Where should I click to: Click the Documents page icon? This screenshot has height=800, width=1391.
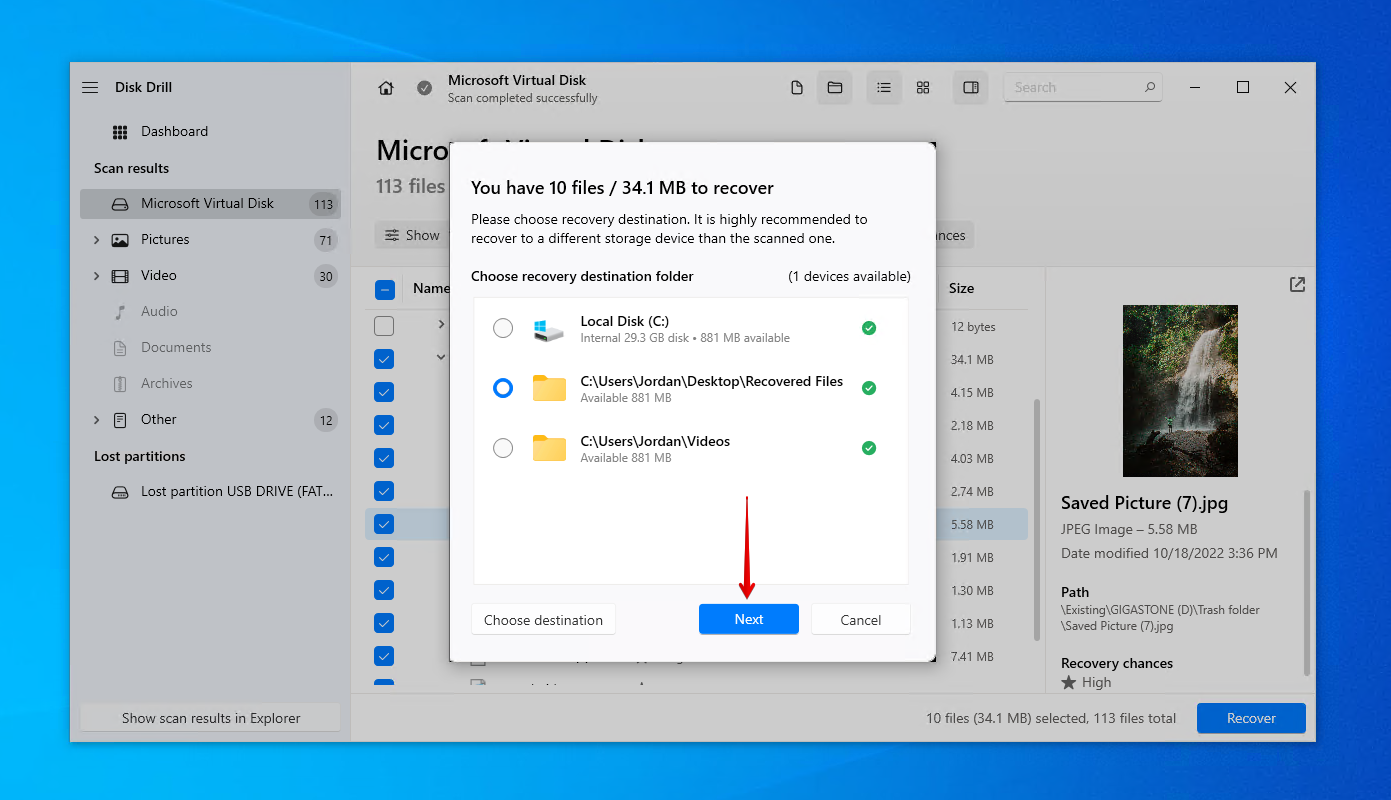tap(120, 348)
